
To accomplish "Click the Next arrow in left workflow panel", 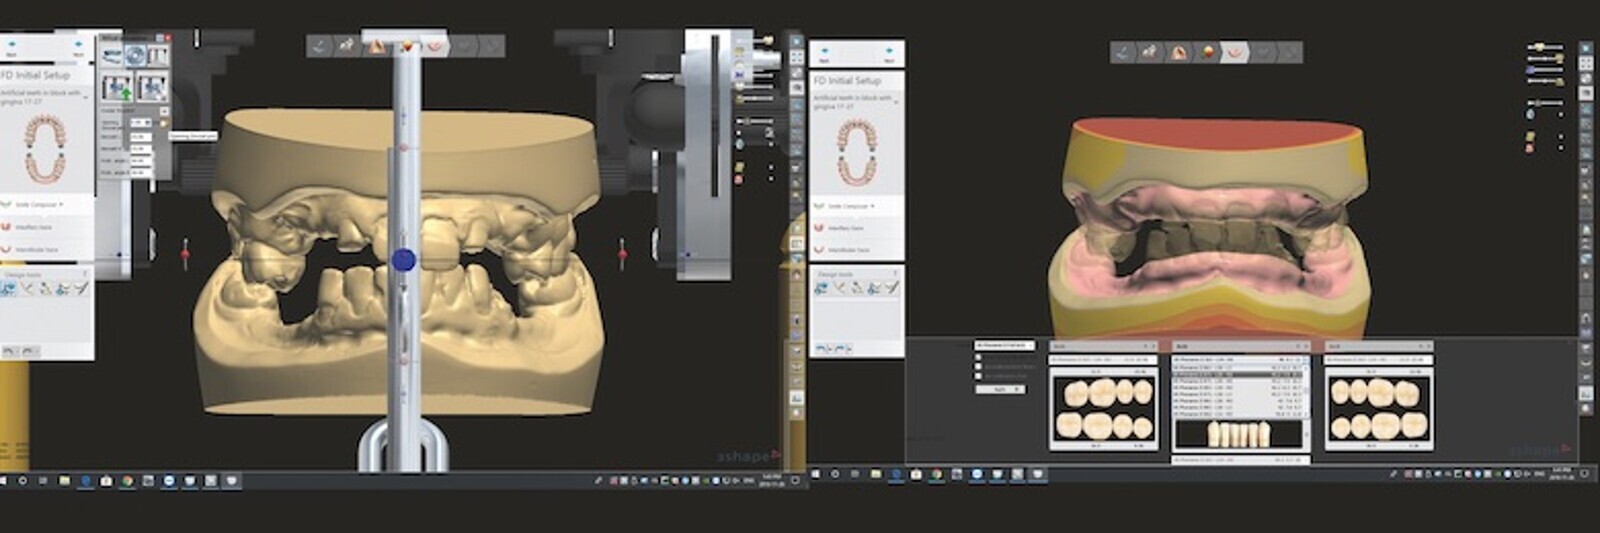I will (78, 47).
